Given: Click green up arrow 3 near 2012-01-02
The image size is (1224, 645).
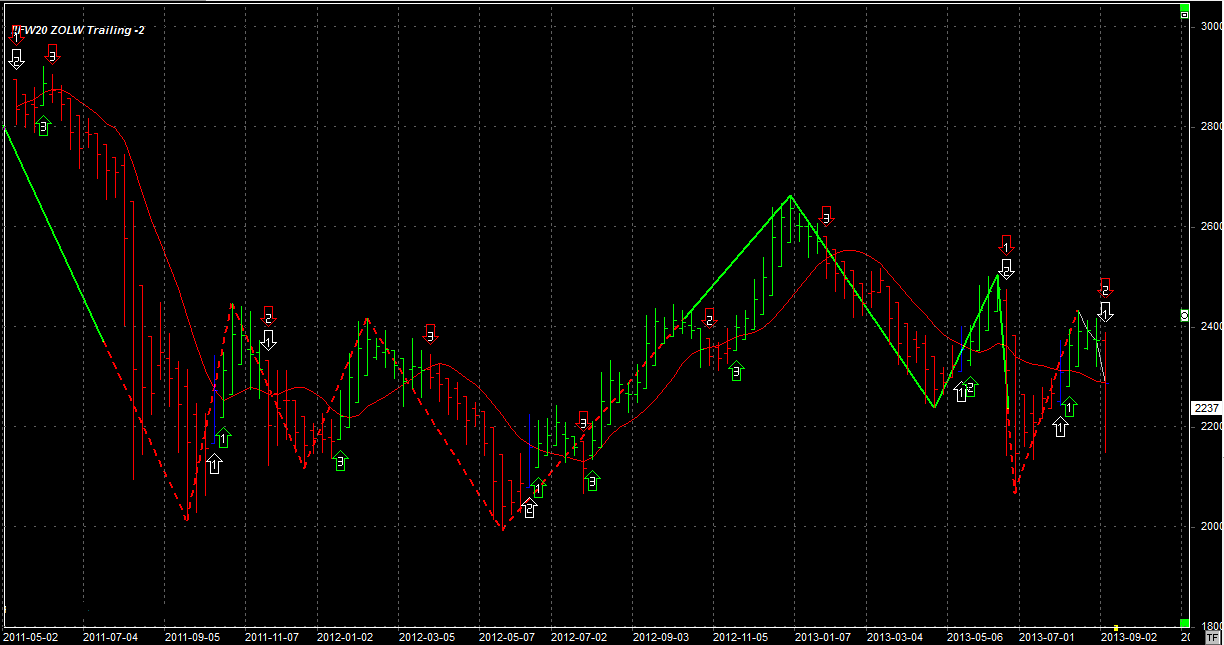Looking at the screenshot, I should tap(340, 461).
